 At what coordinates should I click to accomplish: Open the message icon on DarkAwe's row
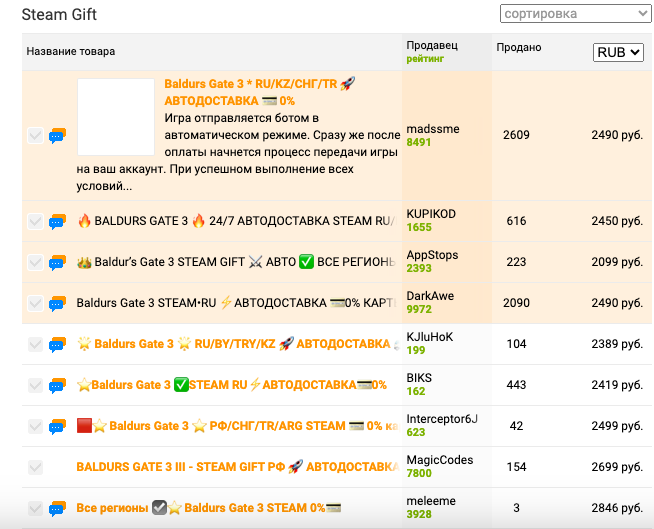[x=57, y=303]
